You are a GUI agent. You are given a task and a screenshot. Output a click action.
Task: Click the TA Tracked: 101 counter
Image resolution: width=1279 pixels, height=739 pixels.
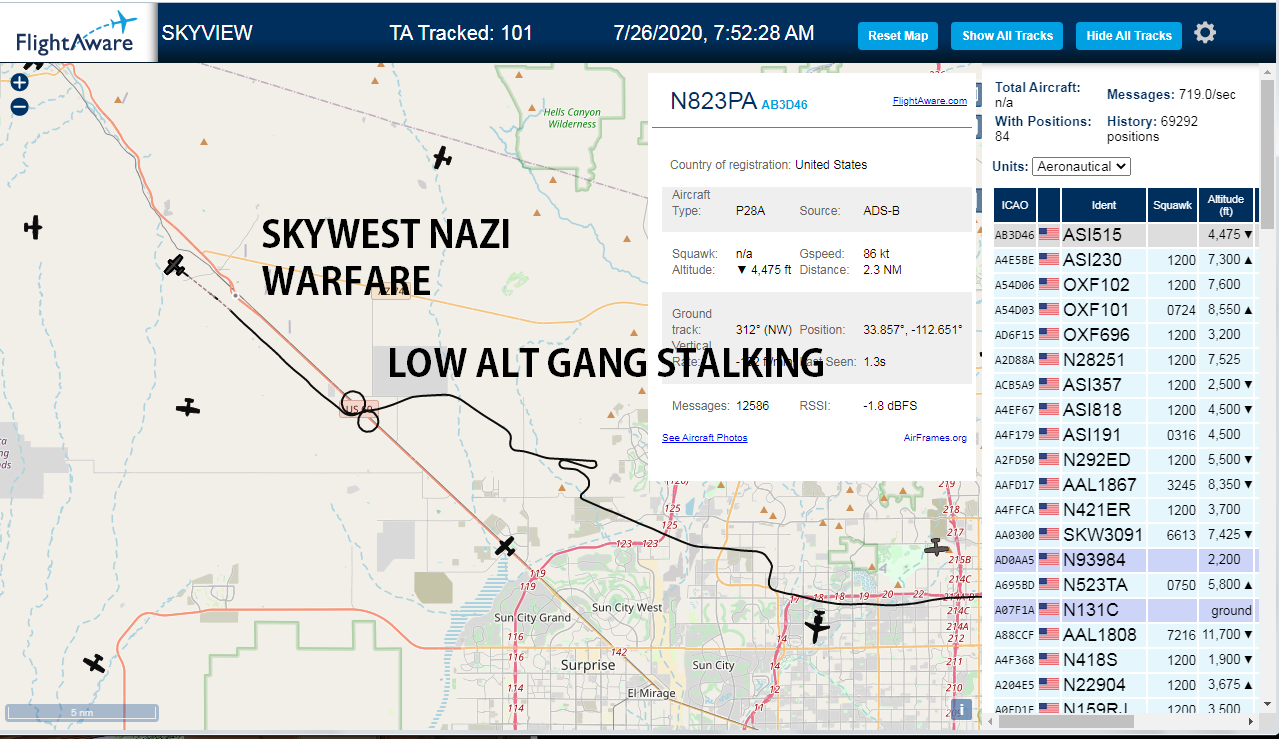(461, 33)
